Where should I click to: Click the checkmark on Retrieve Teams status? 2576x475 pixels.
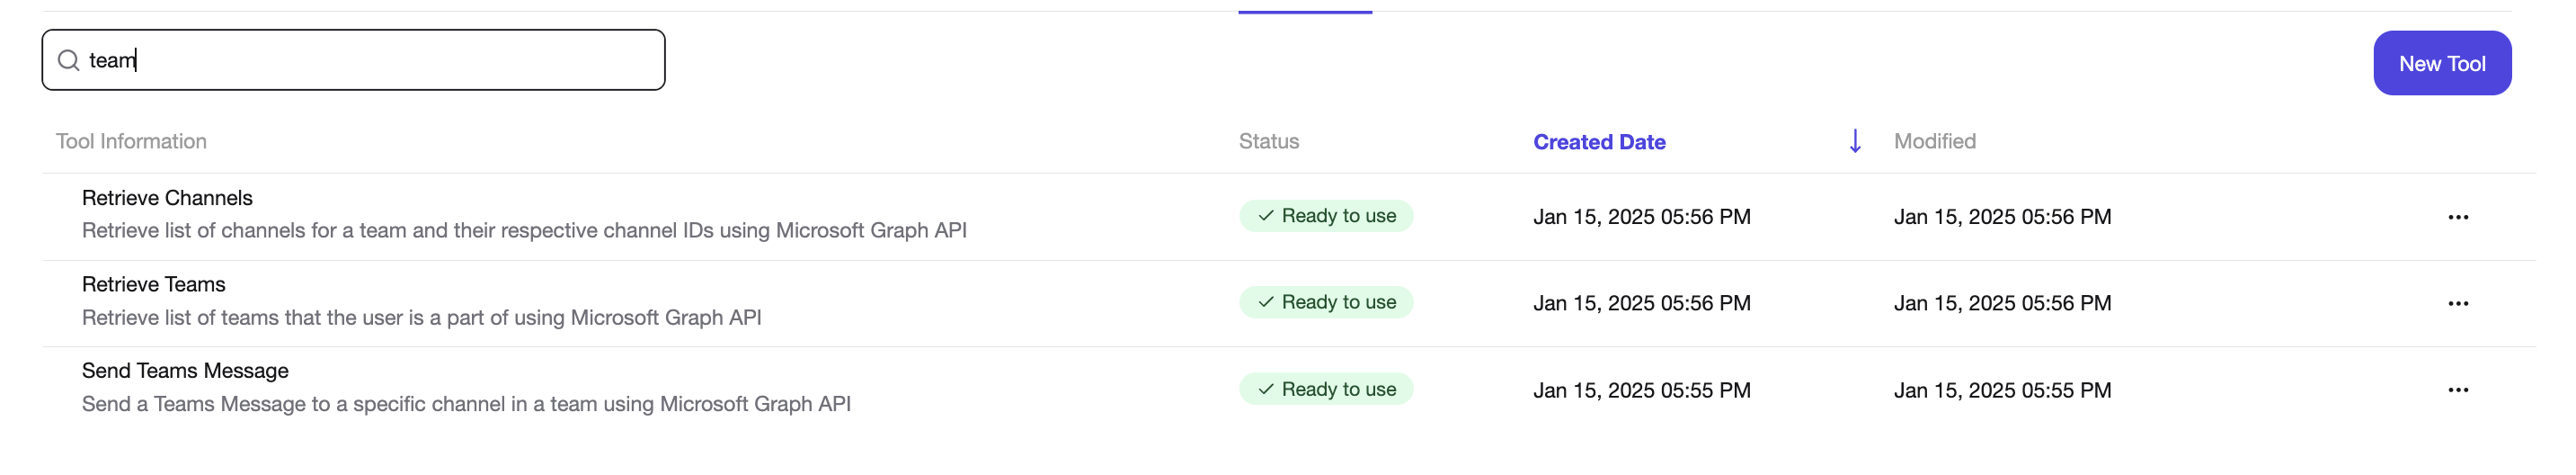[x=1265, y=302]
